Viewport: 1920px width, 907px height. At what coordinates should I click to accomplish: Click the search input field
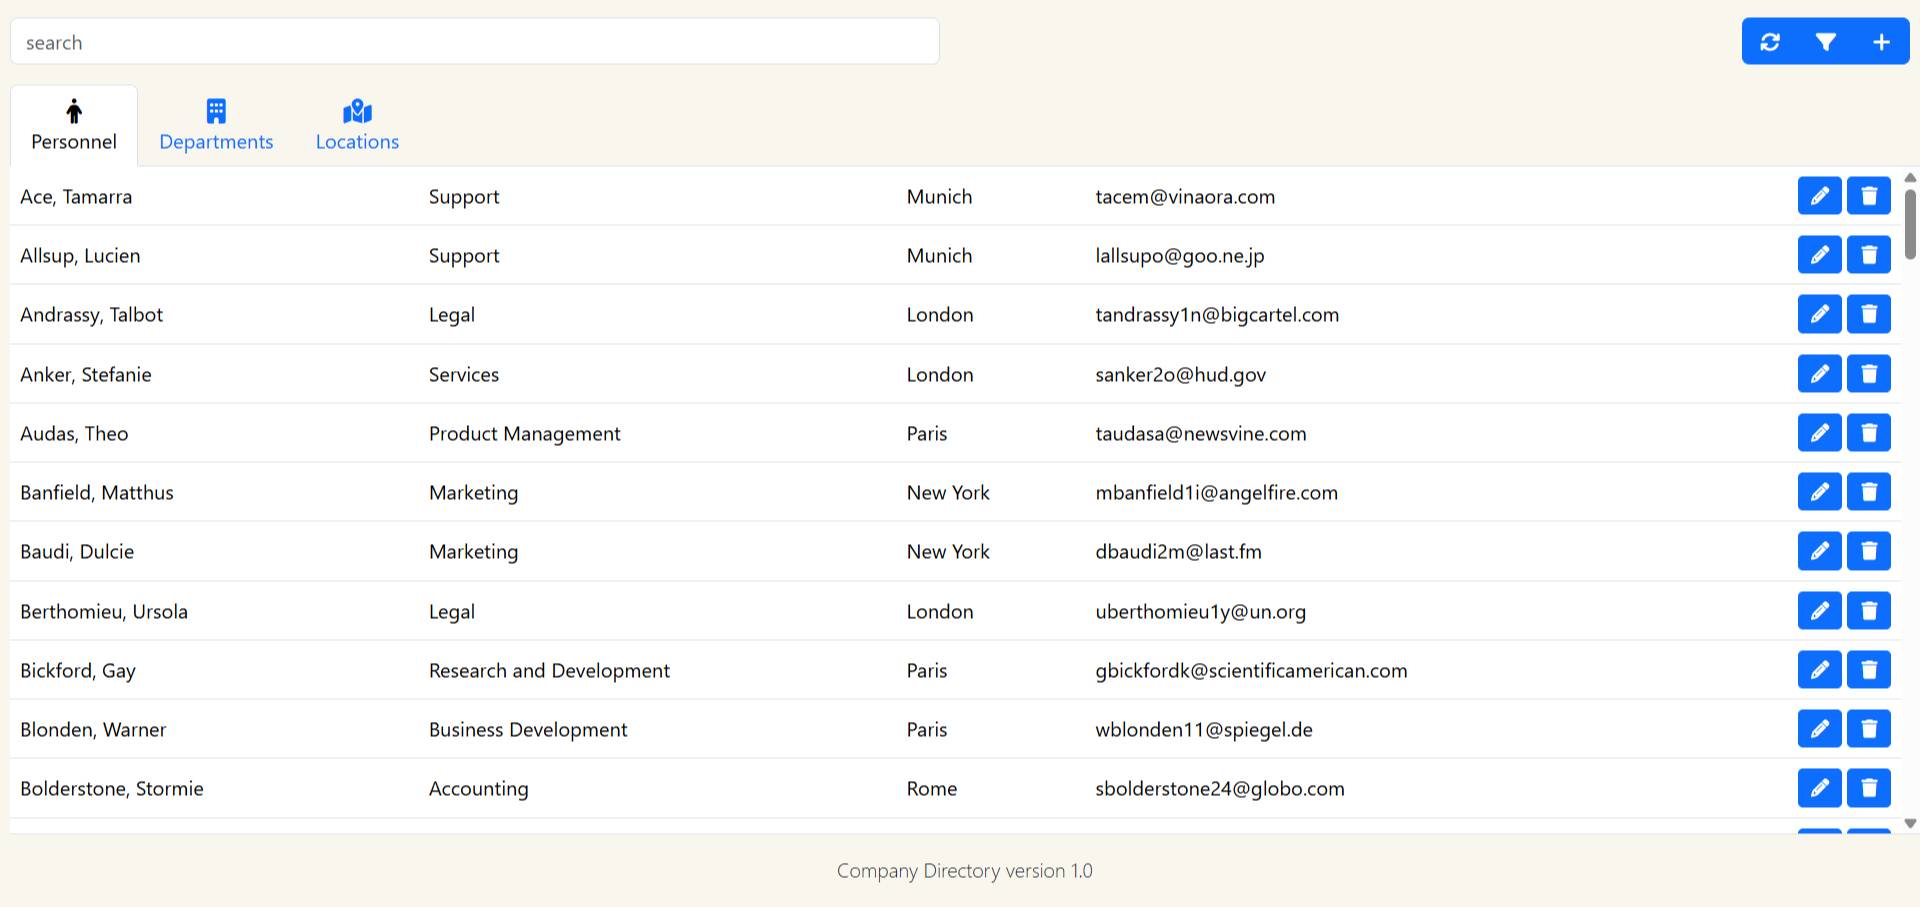point(474,41)
